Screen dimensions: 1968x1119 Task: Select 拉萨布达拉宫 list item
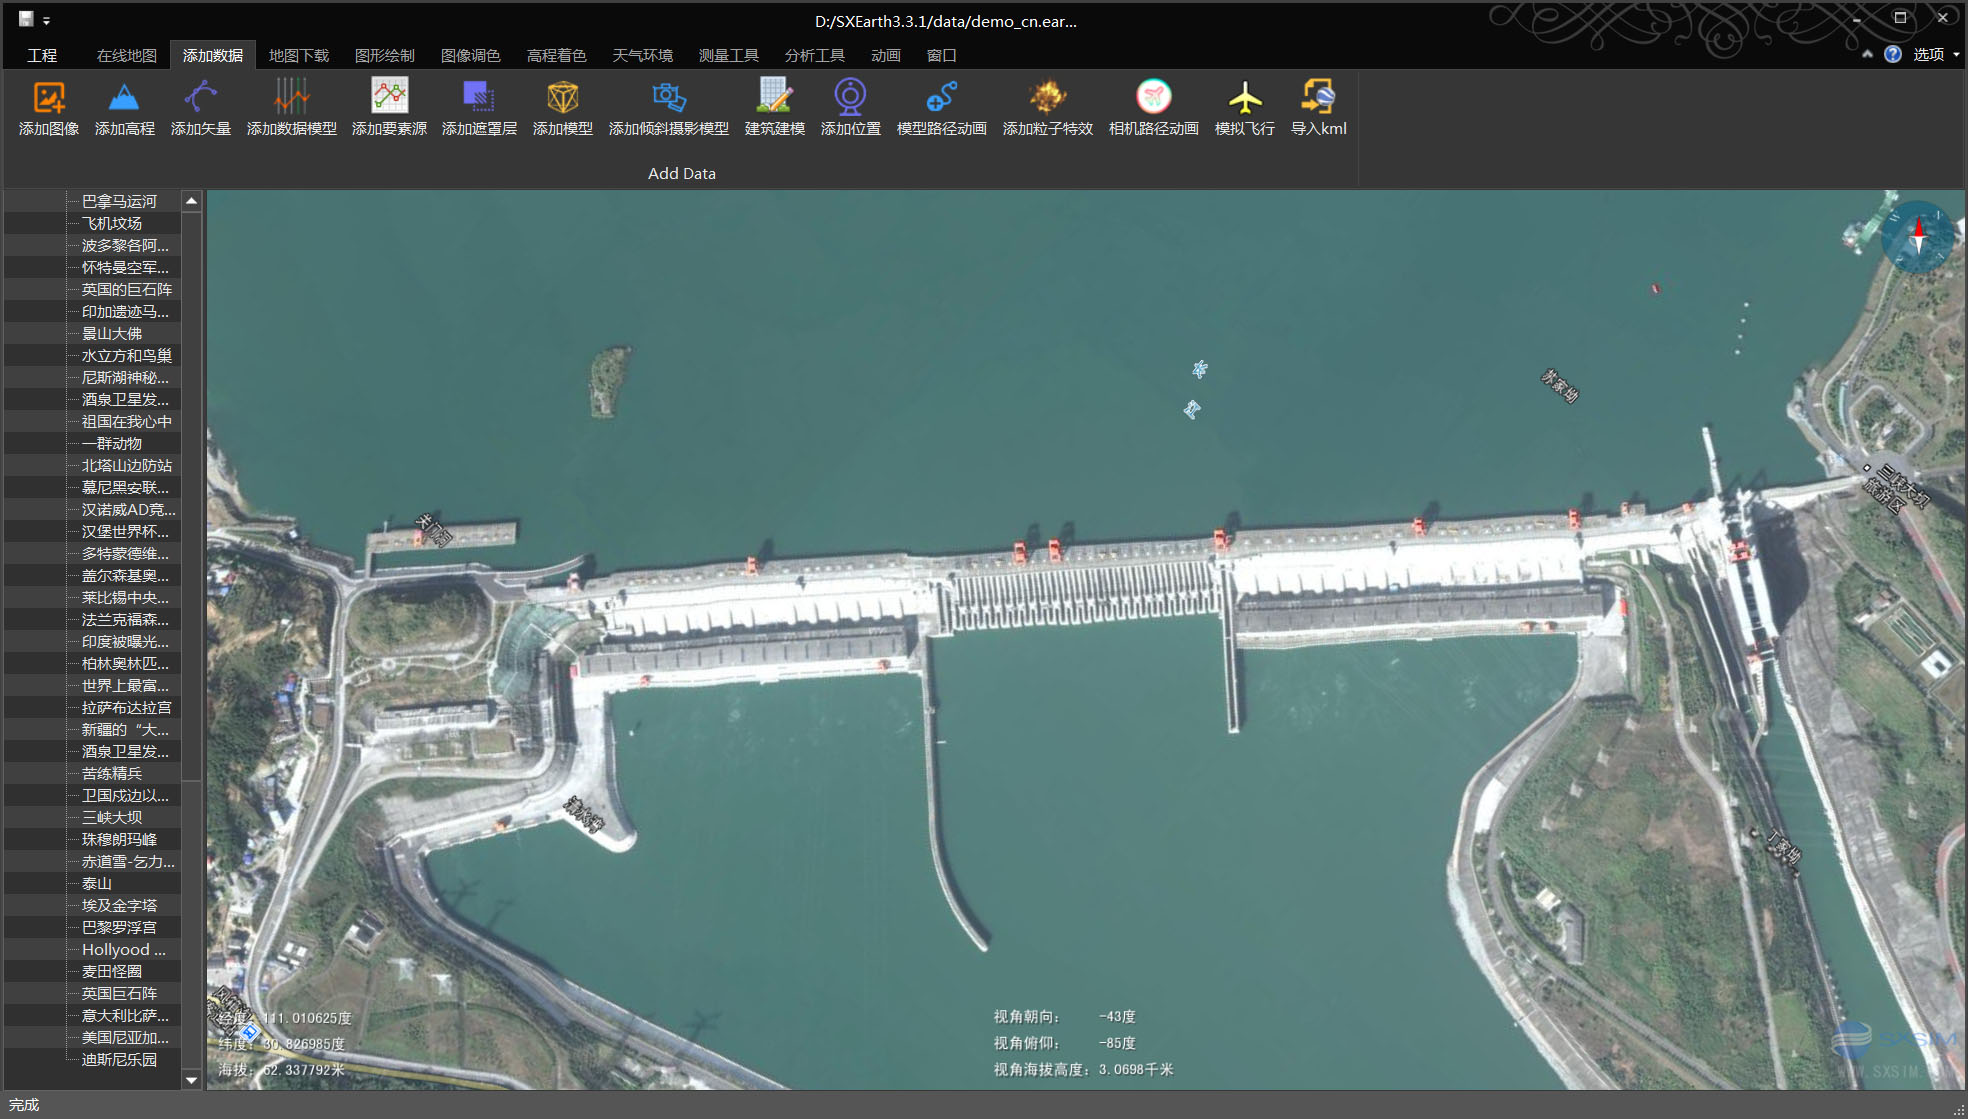127,707
